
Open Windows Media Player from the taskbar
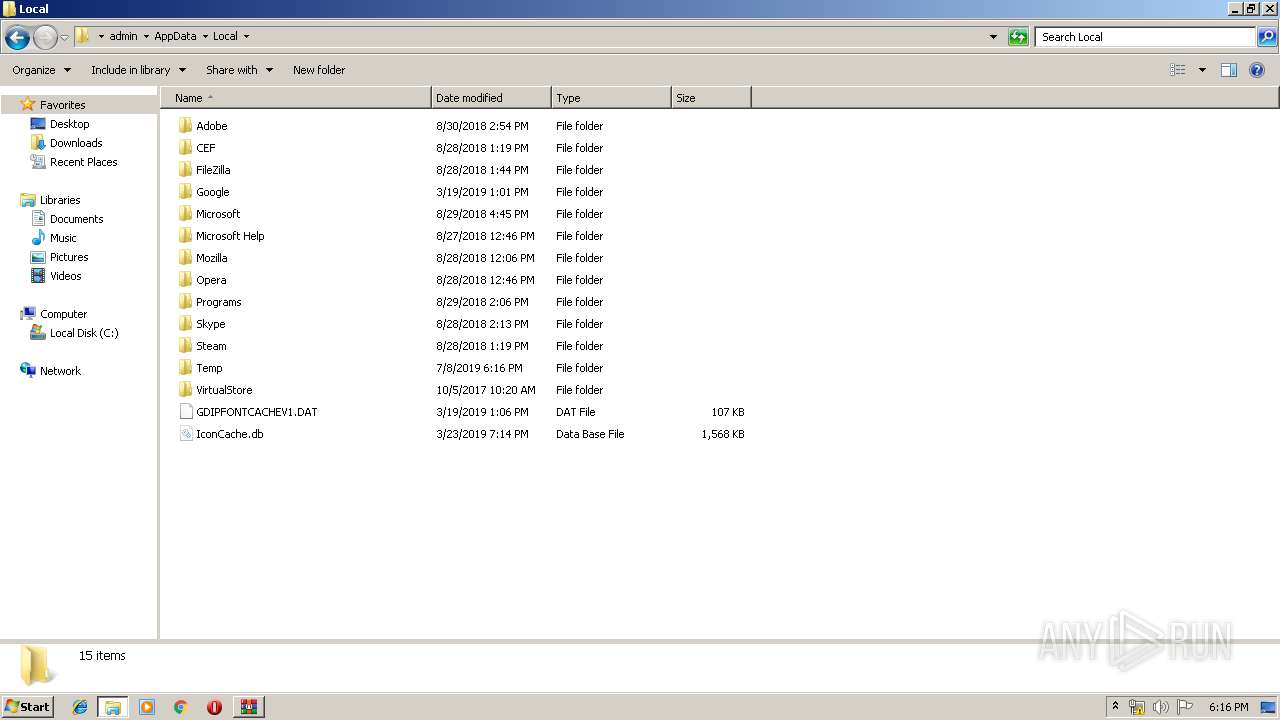pyautogui.click(x=147, y=707)
